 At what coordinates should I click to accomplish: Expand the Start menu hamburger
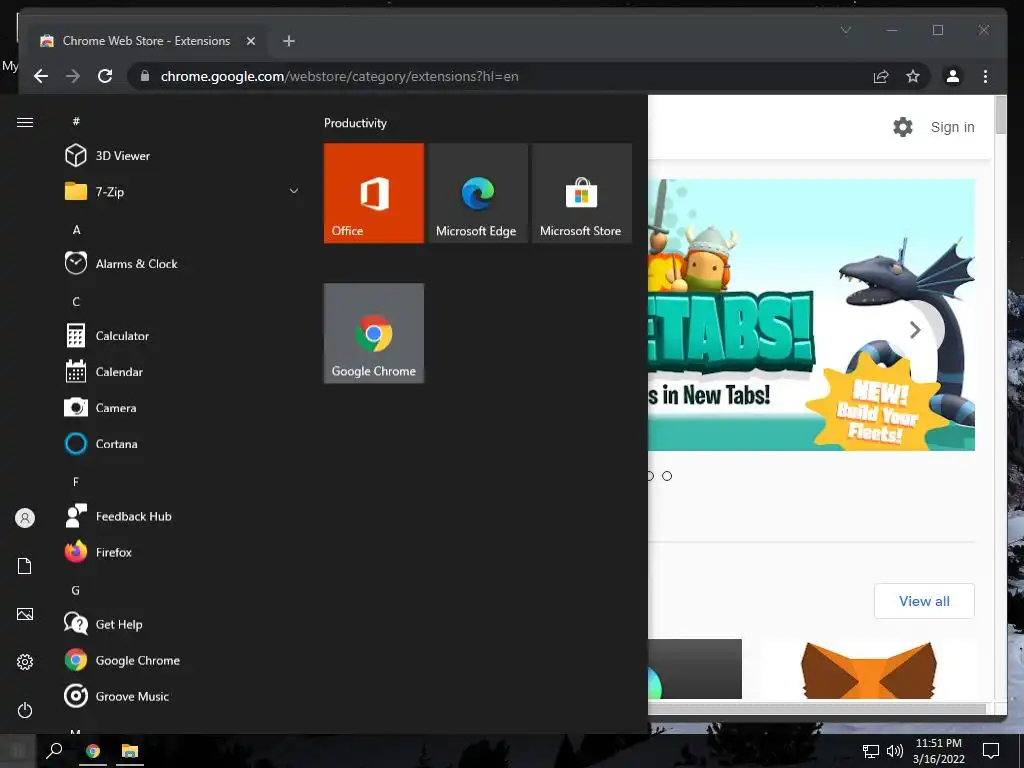pos(25,122)
